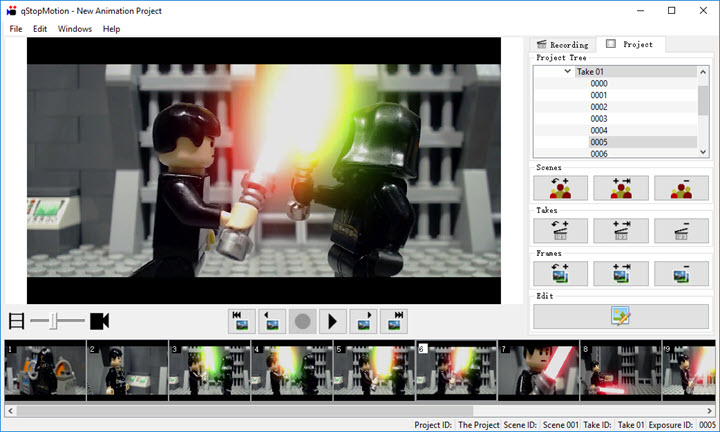Click the qStopMotion app icon in title bar

pos(11,11)
